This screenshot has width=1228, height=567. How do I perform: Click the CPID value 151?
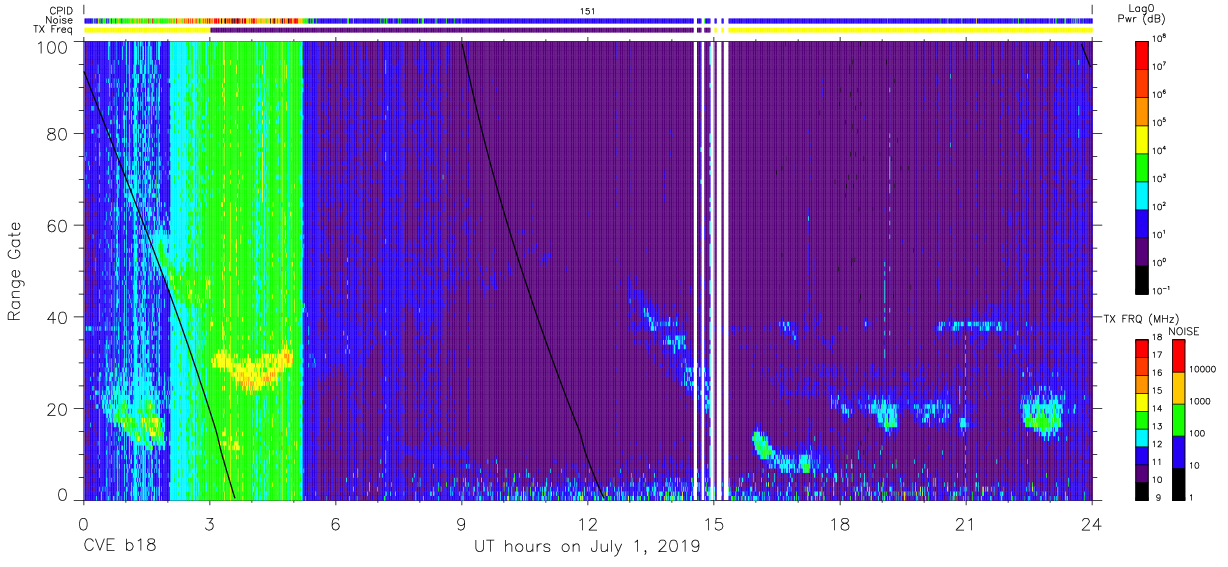588,10
